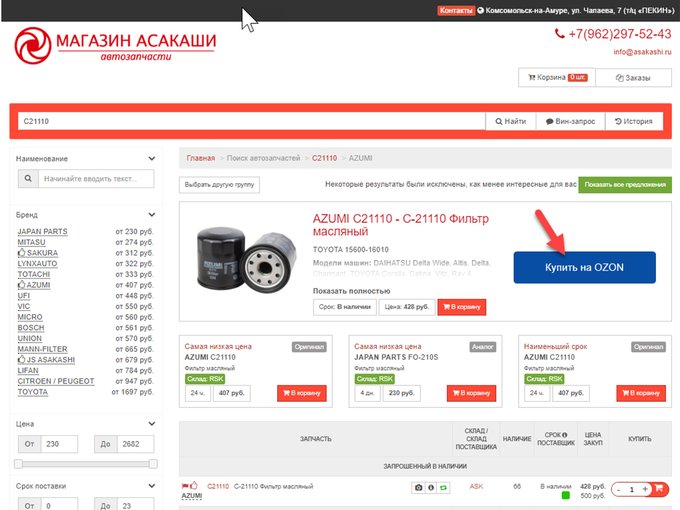
Task: Filter by brand VIC
Action: click(24, 307)
